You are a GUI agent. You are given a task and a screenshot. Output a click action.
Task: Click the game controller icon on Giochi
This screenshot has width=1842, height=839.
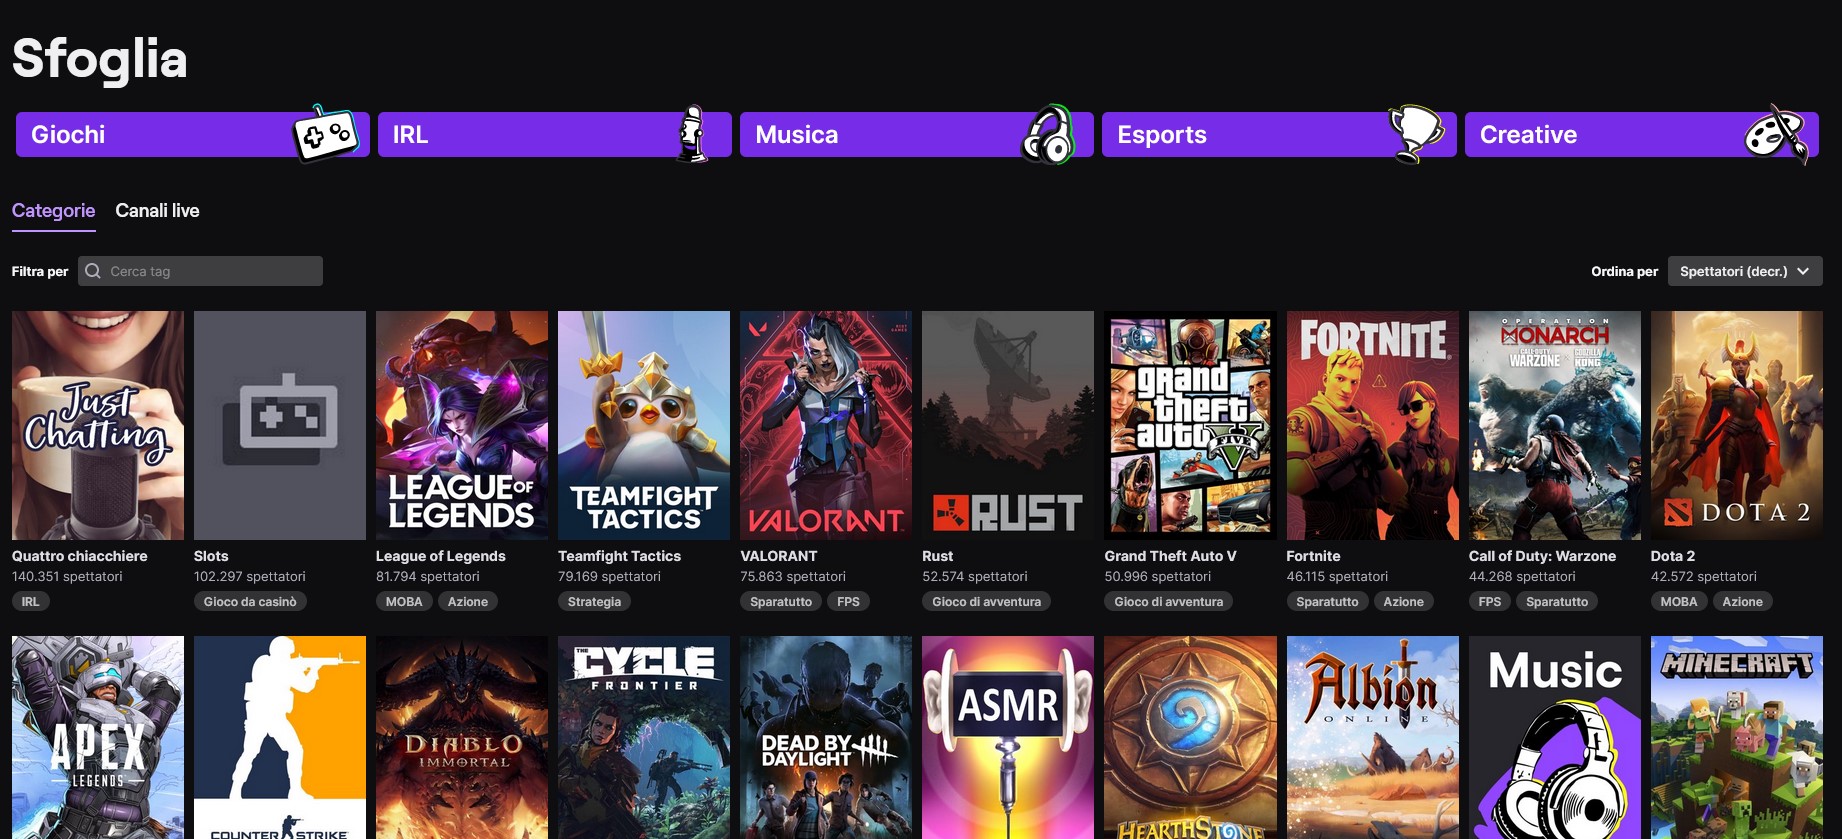(325, 134)
